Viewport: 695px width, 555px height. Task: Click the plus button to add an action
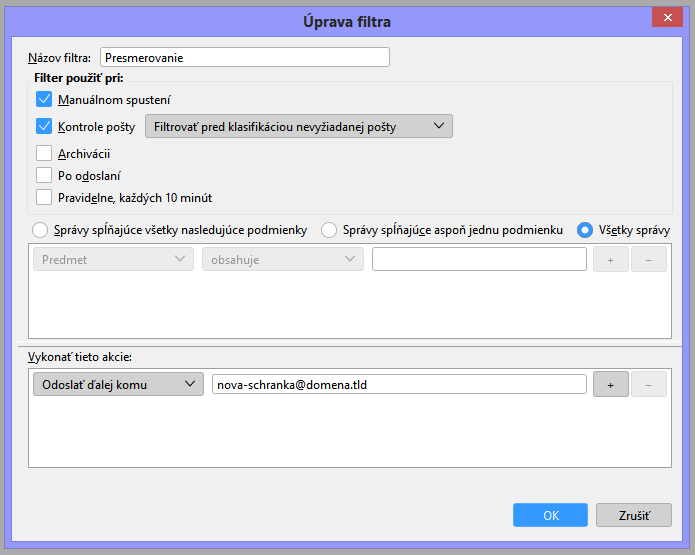click(x=610, y=384)
